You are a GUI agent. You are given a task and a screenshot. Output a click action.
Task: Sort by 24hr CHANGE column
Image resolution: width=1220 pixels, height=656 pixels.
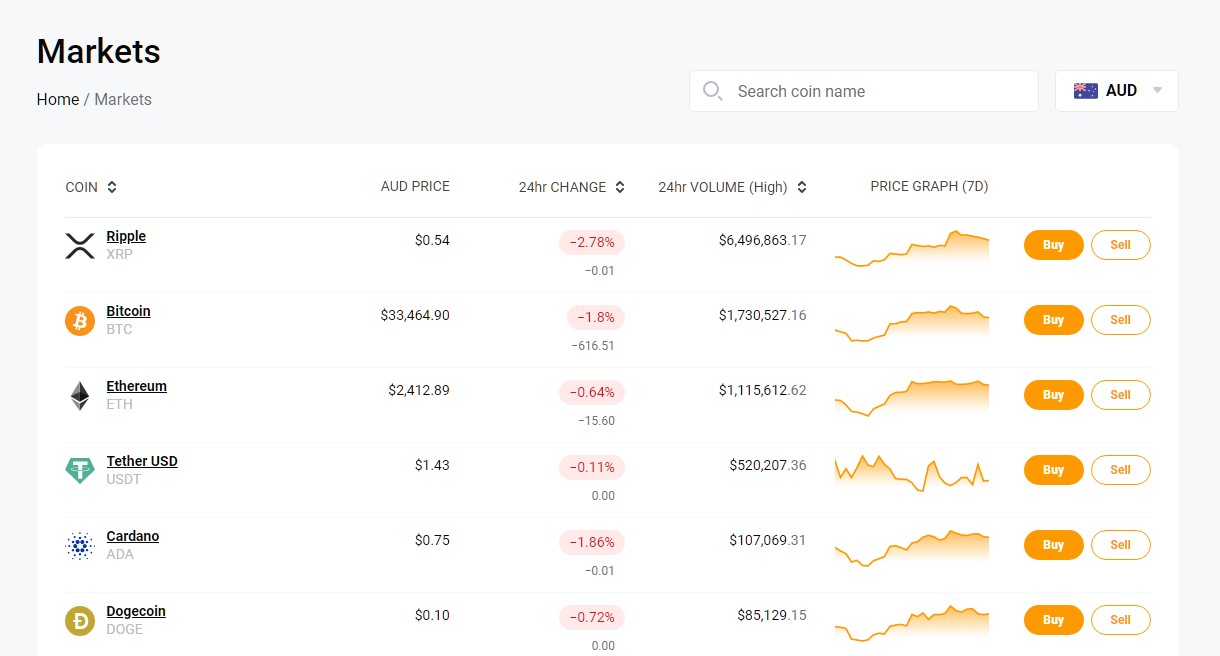[572, 187]
